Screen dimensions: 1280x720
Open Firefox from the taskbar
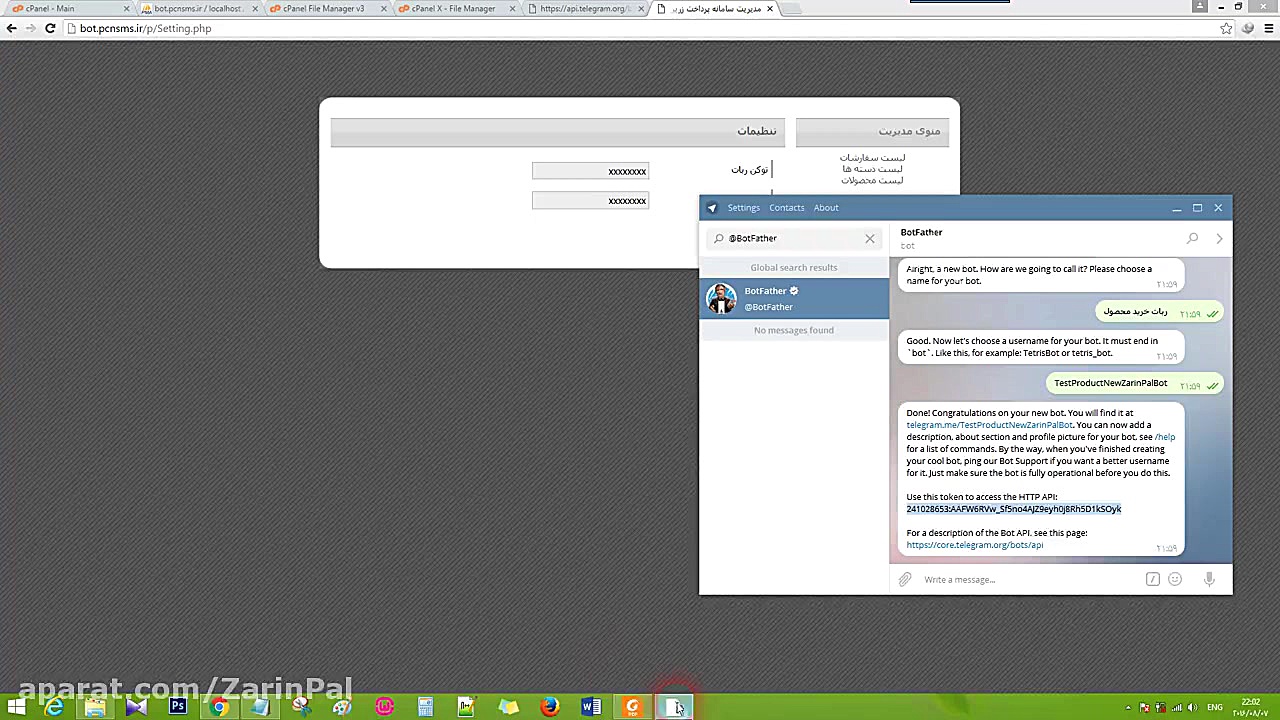(x=549, y=707)
